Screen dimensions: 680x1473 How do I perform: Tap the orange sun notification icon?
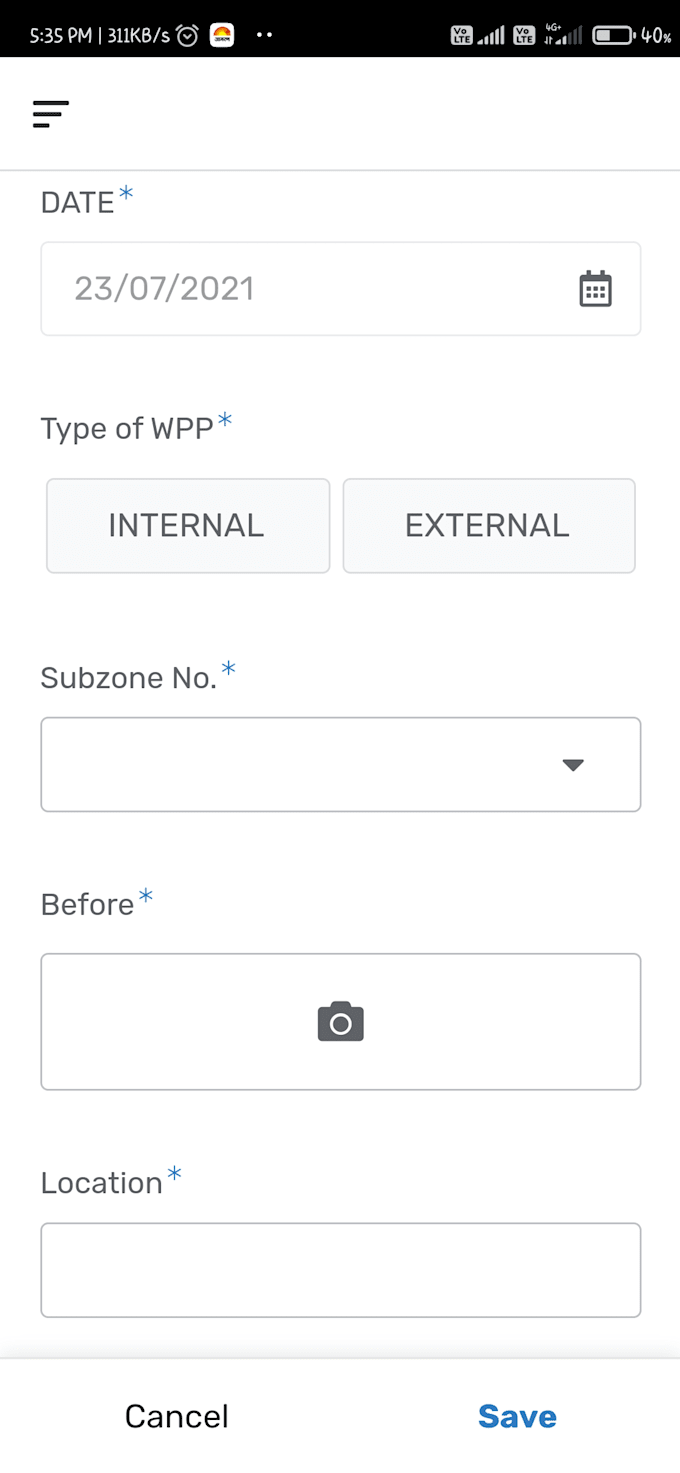point(221,36)
